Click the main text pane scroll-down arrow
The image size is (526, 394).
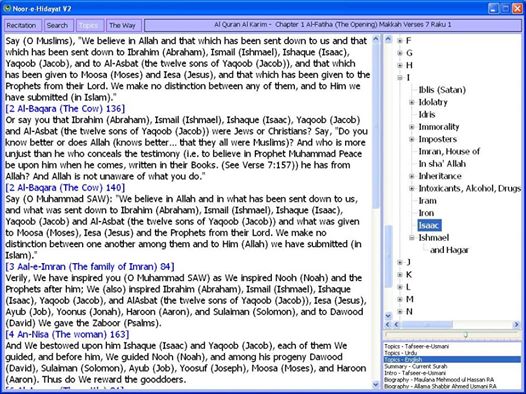pos(376,384)
